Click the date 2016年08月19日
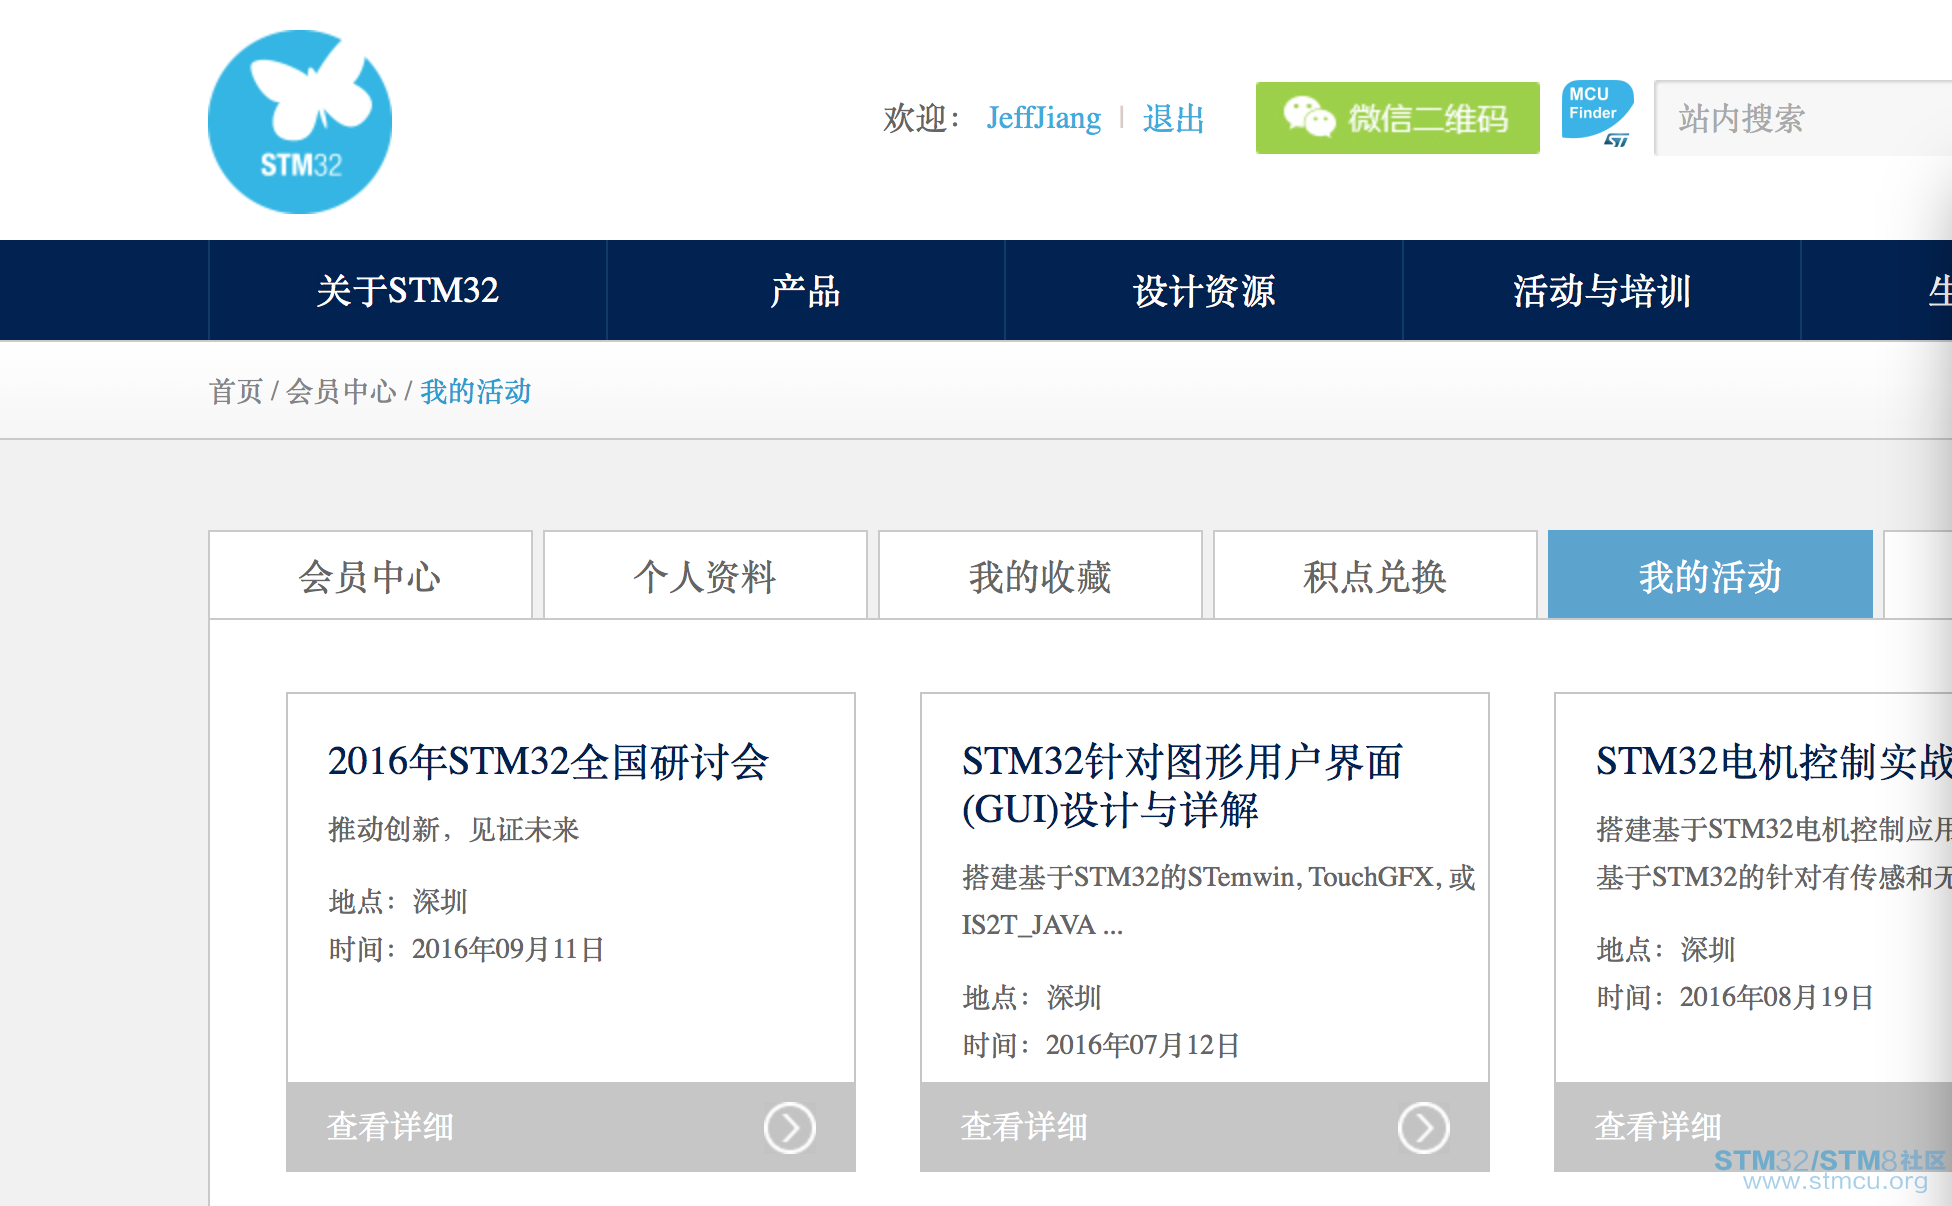The height and width of the screenshot is (1206, 1952). pos(1776,997)
